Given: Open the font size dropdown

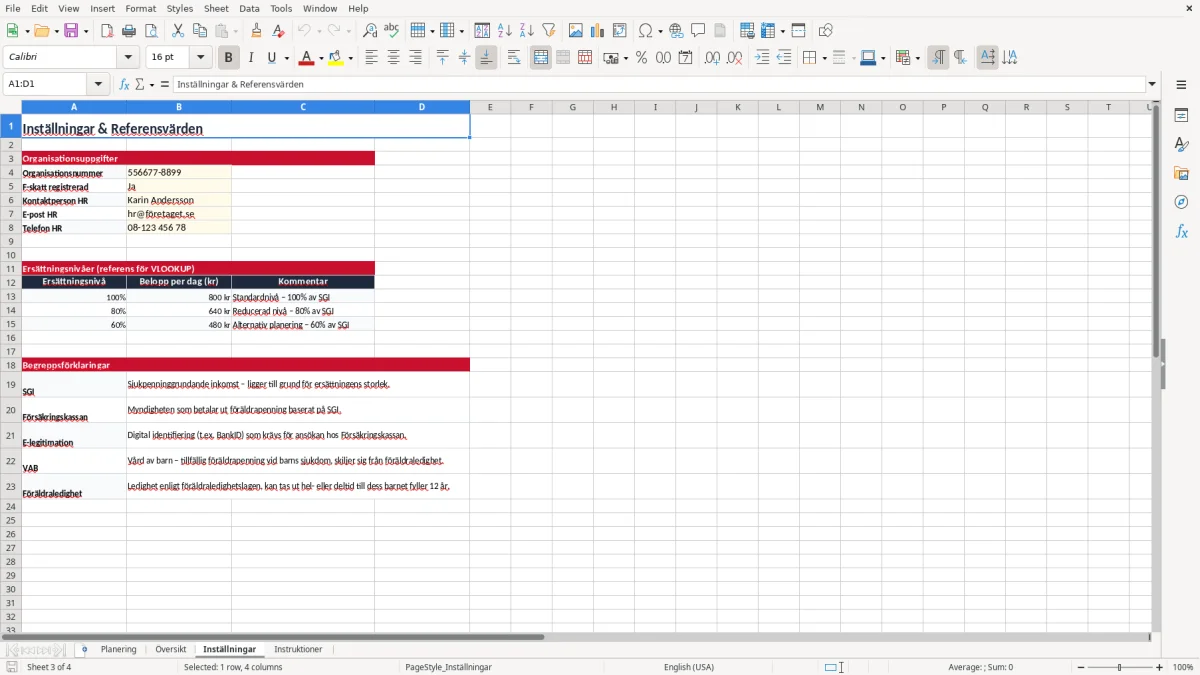Looking at the screenshot, I should point(201,58).
